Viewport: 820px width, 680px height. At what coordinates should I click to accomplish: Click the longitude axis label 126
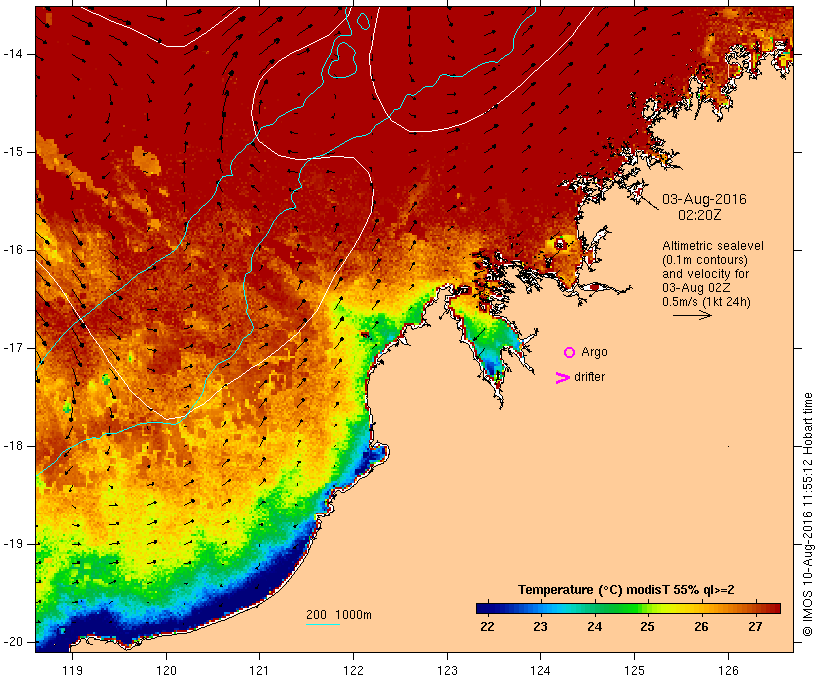(728, 671)
